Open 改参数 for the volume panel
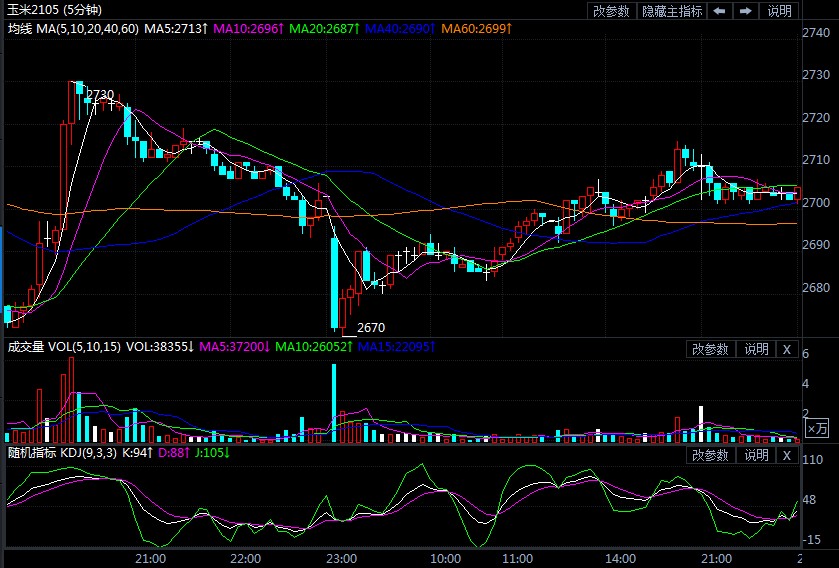839x568 pixels. (x=711, y=349)
